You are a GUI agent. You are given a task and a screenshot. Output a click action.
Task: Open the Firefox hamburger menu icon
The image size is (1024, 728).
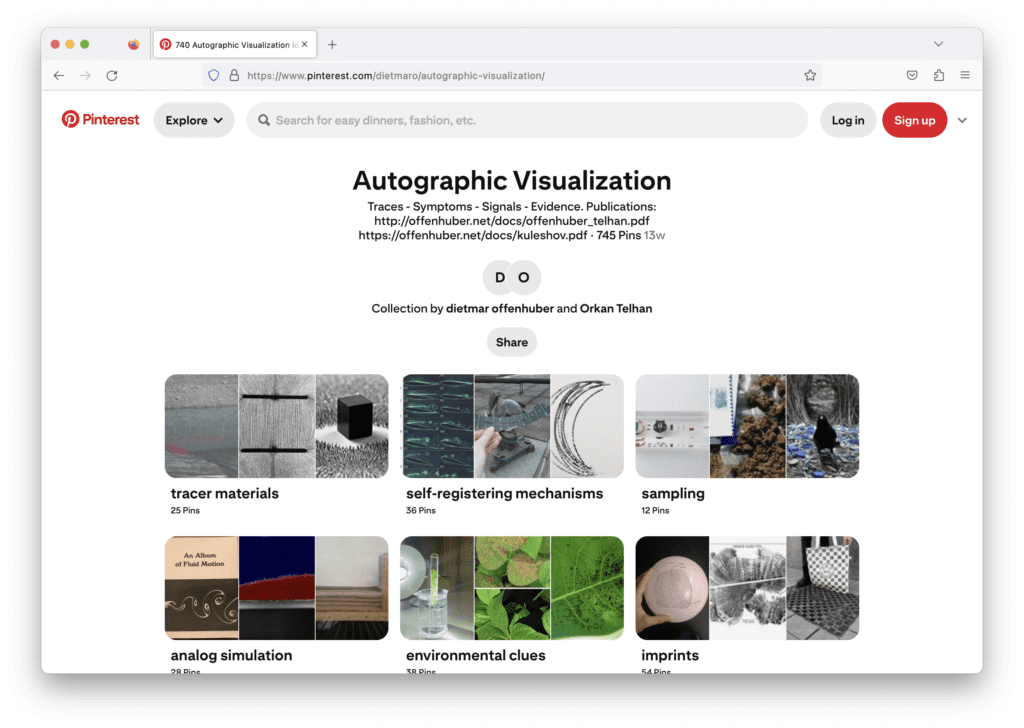(965, 75)
